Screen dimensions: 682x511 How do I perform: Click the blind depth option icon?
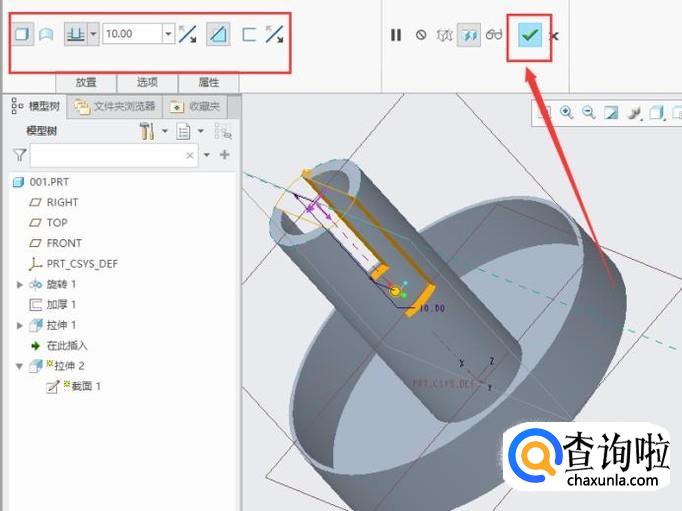point(76,34)
